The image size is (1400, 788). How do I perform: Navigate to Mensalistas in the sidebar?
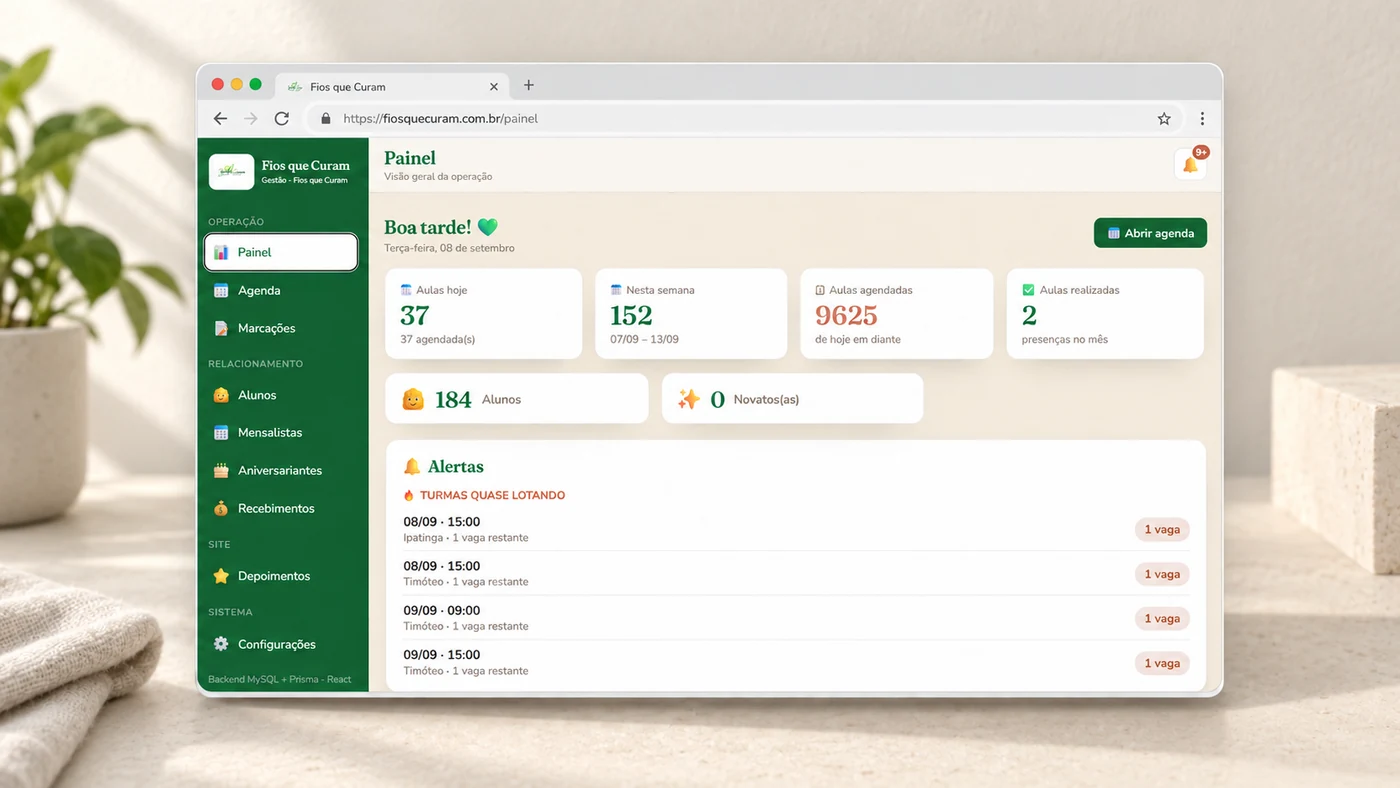(281, 433)
